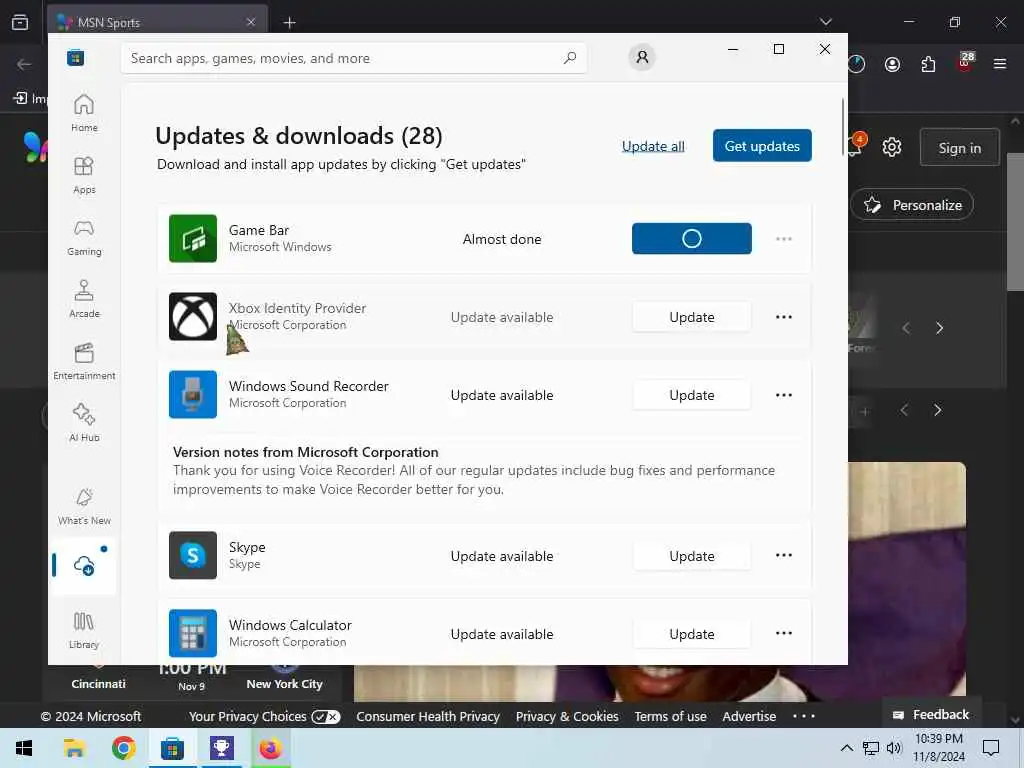The height and width of the screenshot is (768, 1024).
Task: Open Privacy & Cookies link
Action: coord(567,716)
